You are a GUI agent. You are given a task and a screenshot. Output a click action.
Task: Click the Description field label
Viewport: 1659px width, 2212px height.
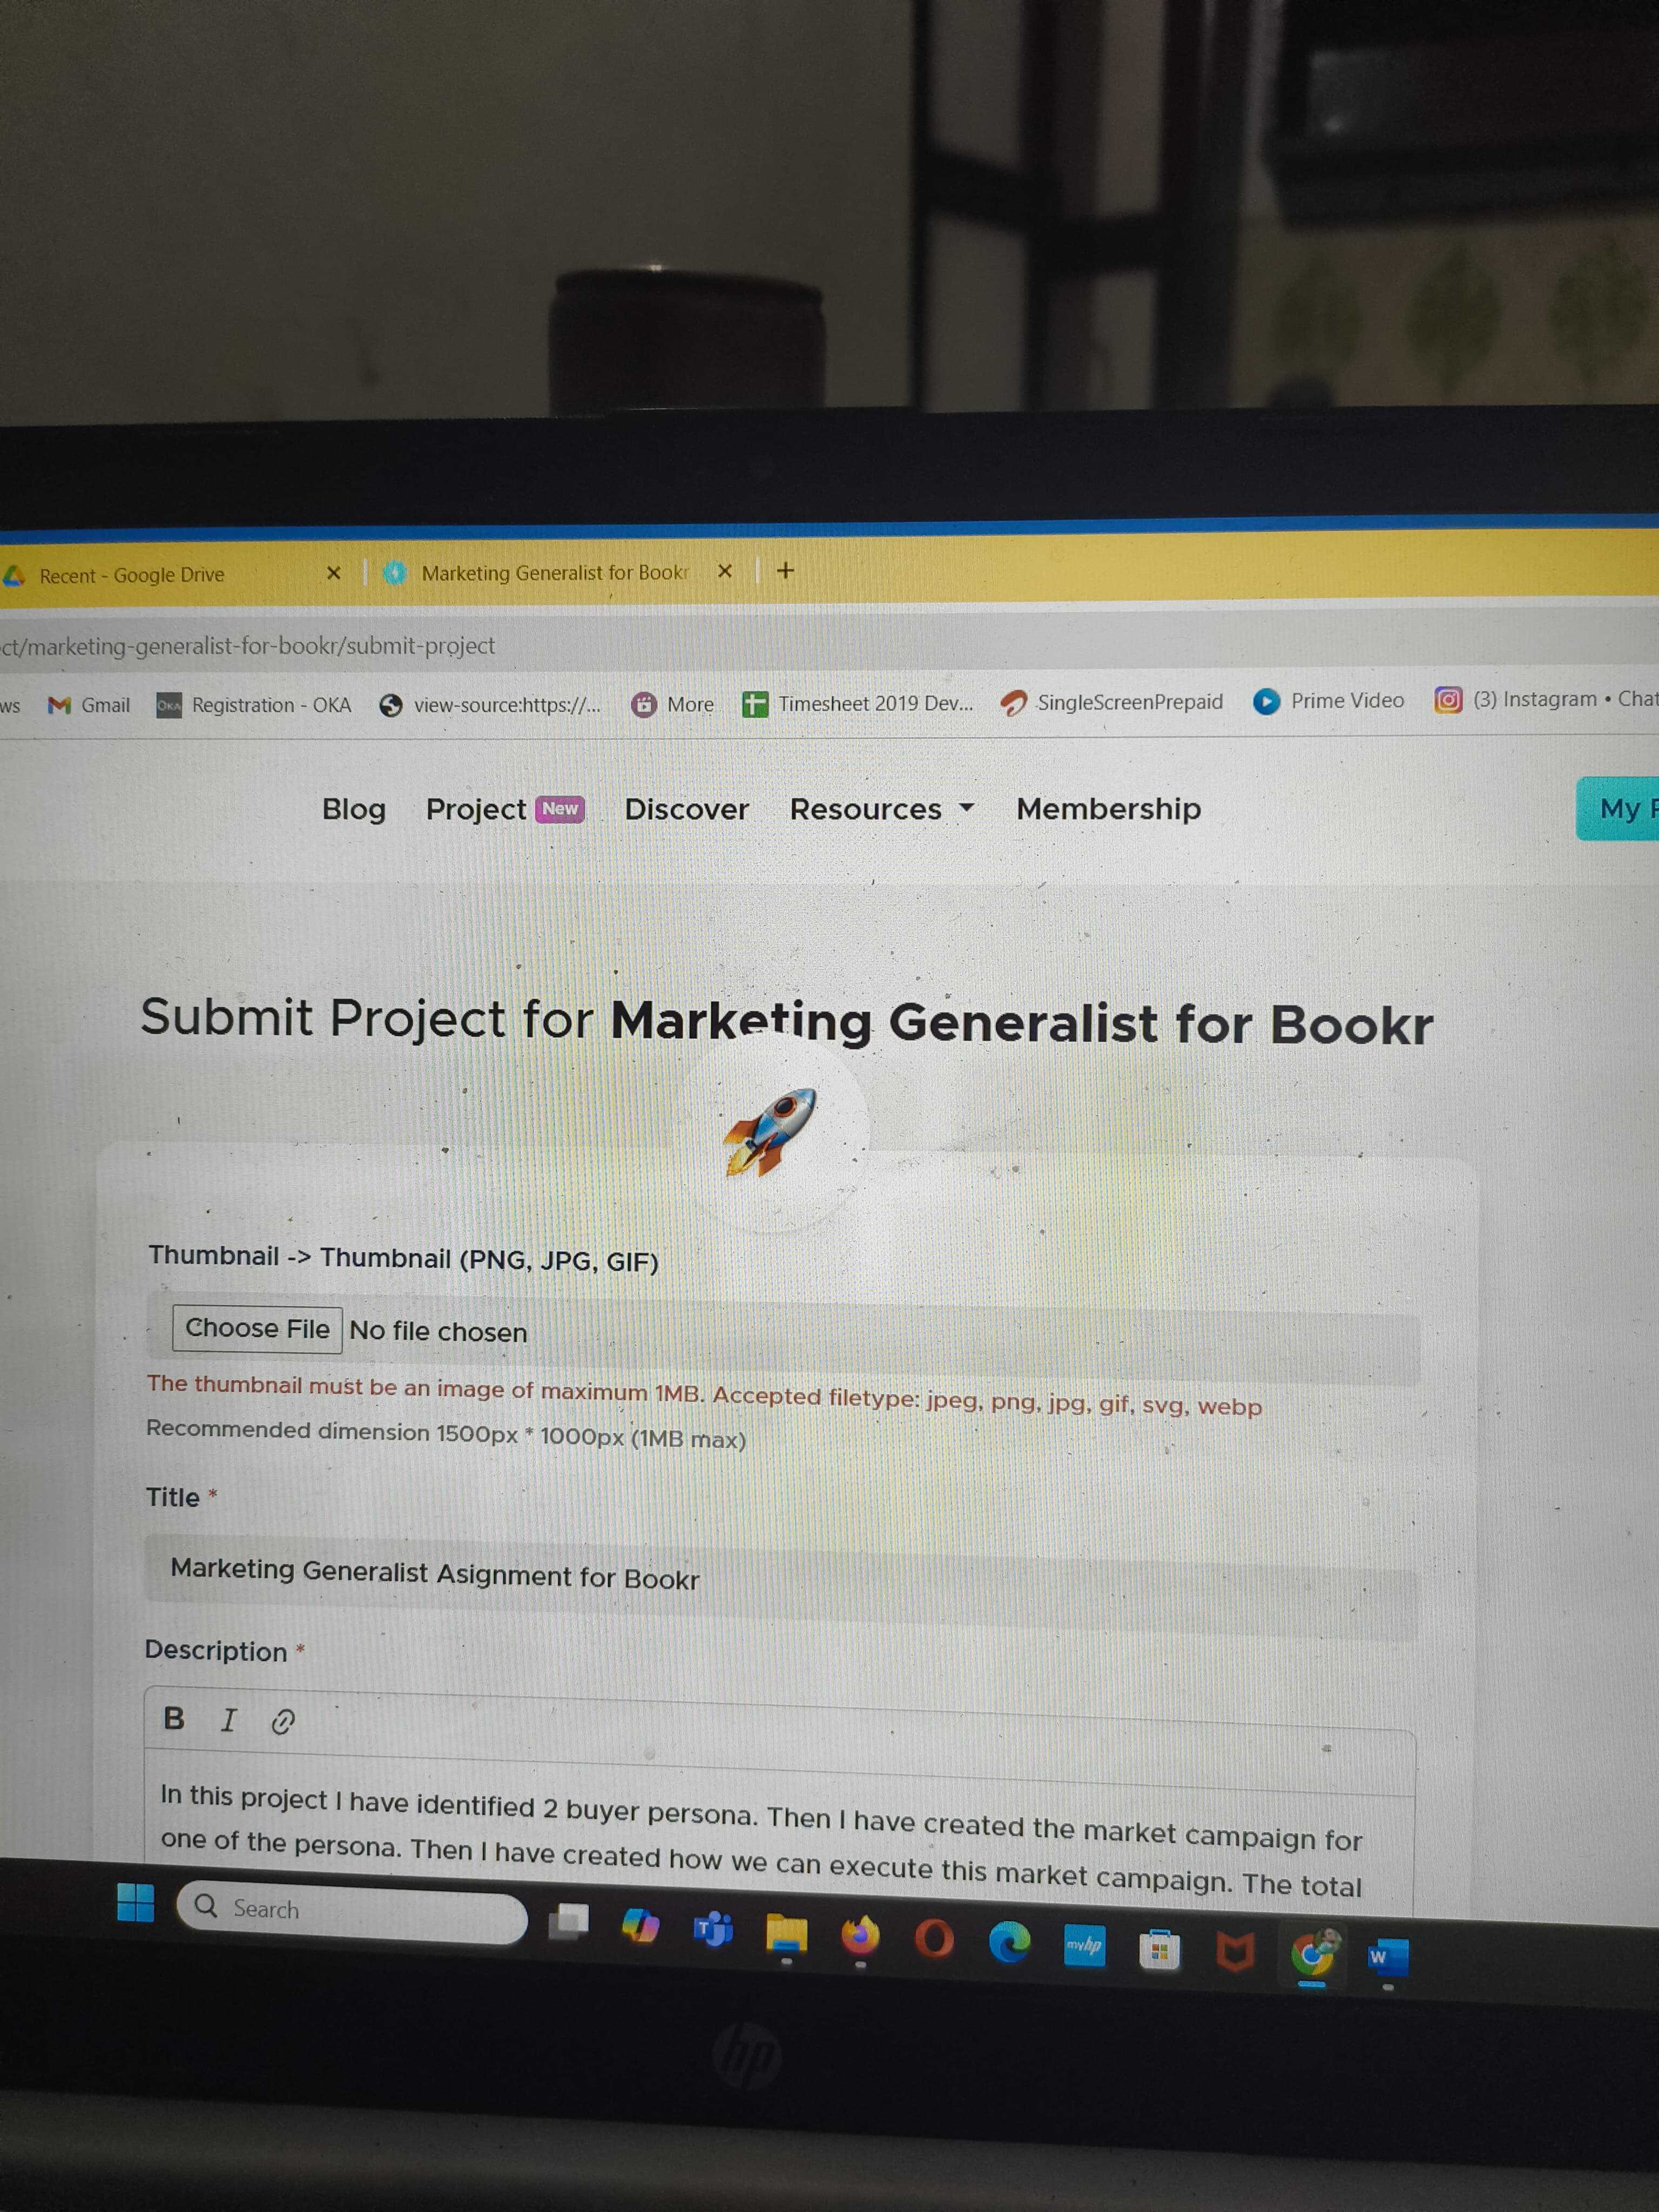[216, 1650]
